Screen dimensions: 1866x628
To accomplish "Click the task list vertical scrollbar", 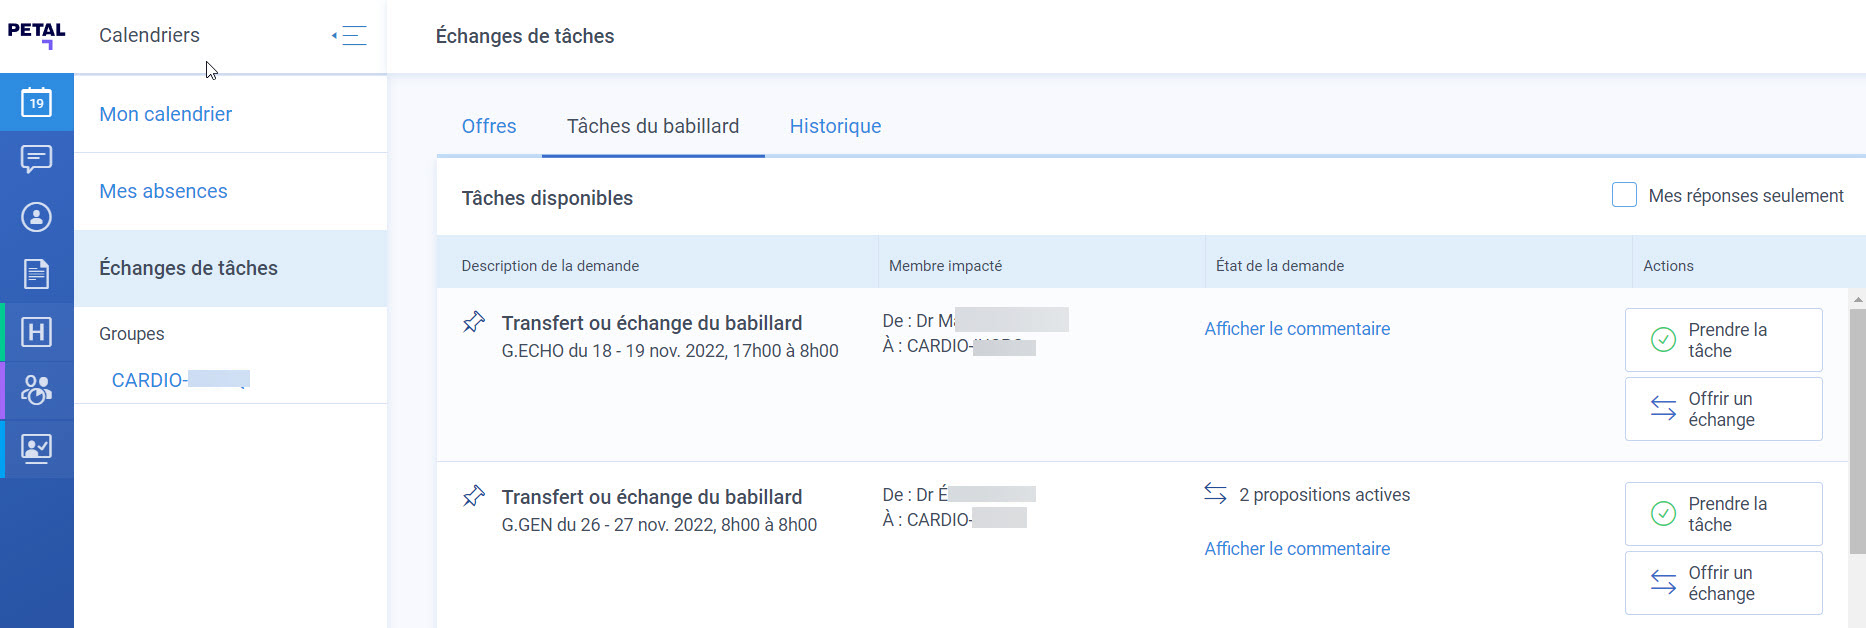I will coord(1857,430).
